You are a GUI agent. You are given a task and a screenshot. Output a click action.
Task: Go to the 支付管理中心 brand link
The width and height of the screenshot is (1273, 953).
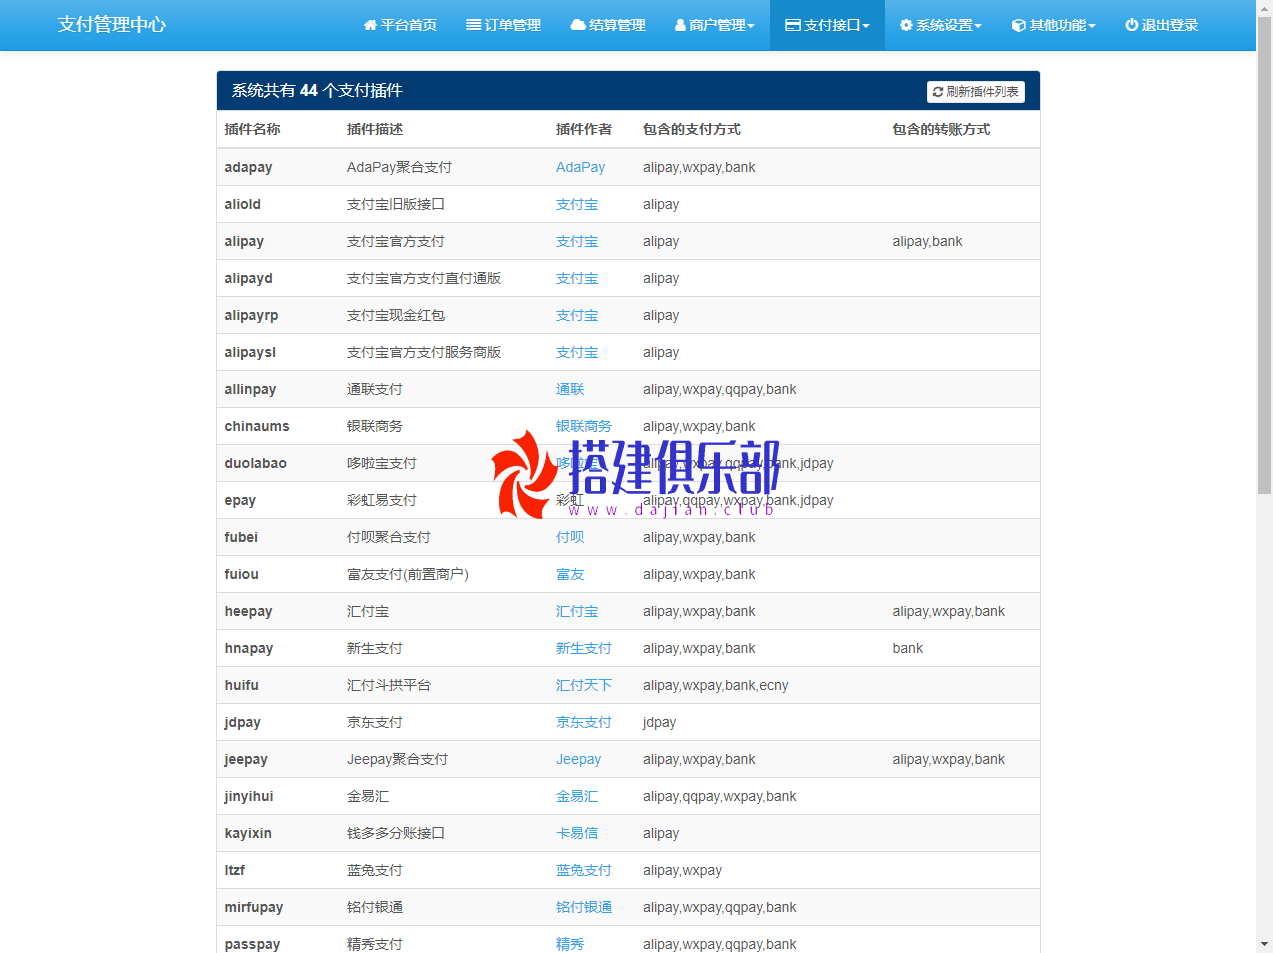112,25
